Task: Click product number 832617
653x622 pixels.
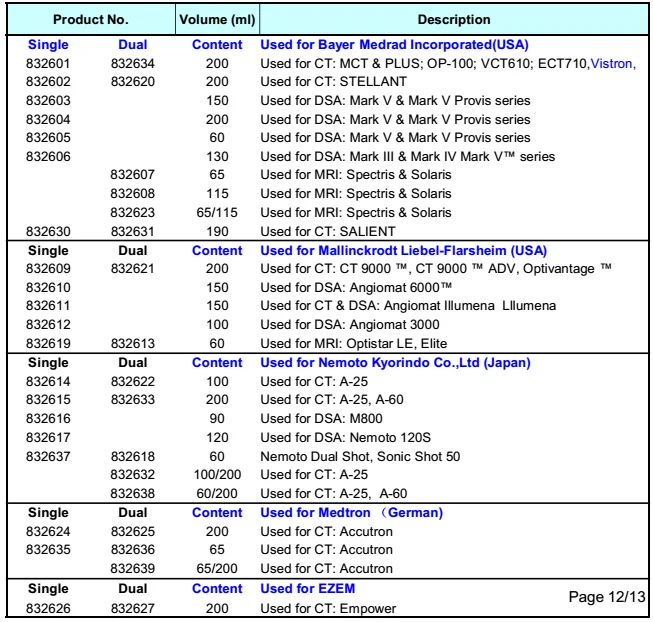Action: pyautogui.click(x=48, y=438)
